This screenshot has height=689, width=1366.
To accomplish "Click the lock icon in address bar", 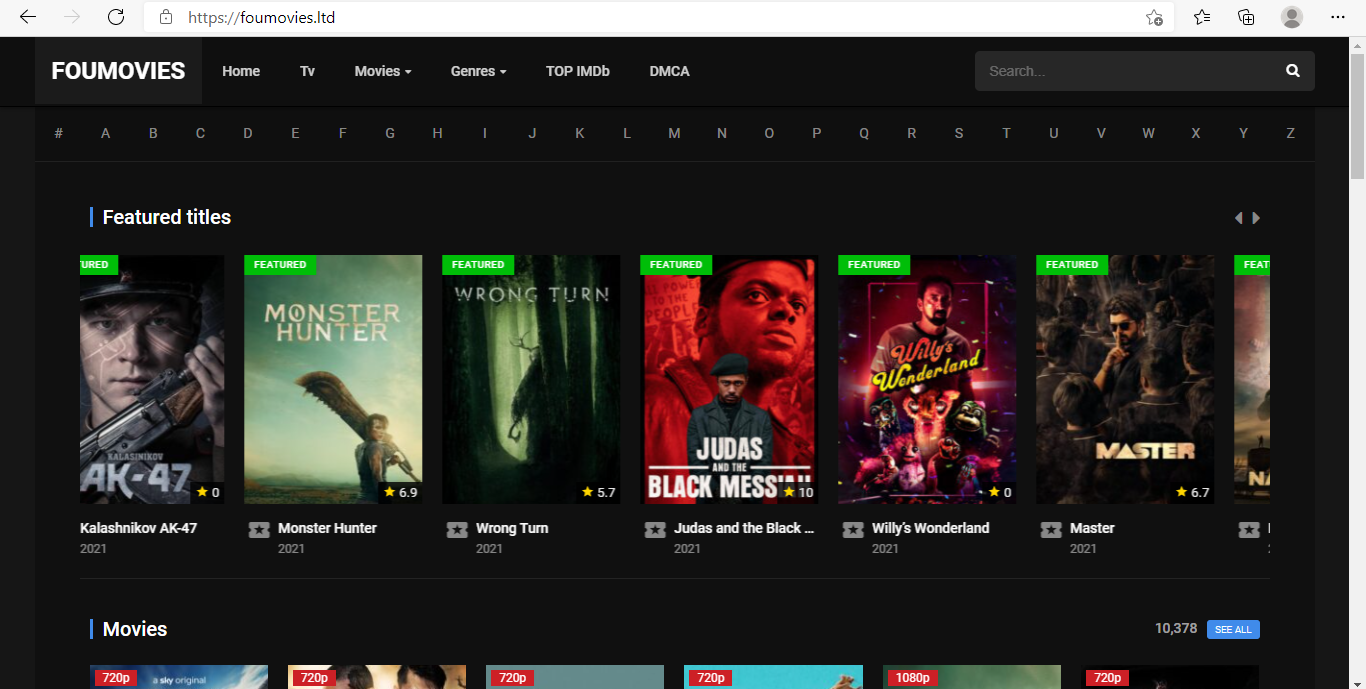I will click(166, 17).
